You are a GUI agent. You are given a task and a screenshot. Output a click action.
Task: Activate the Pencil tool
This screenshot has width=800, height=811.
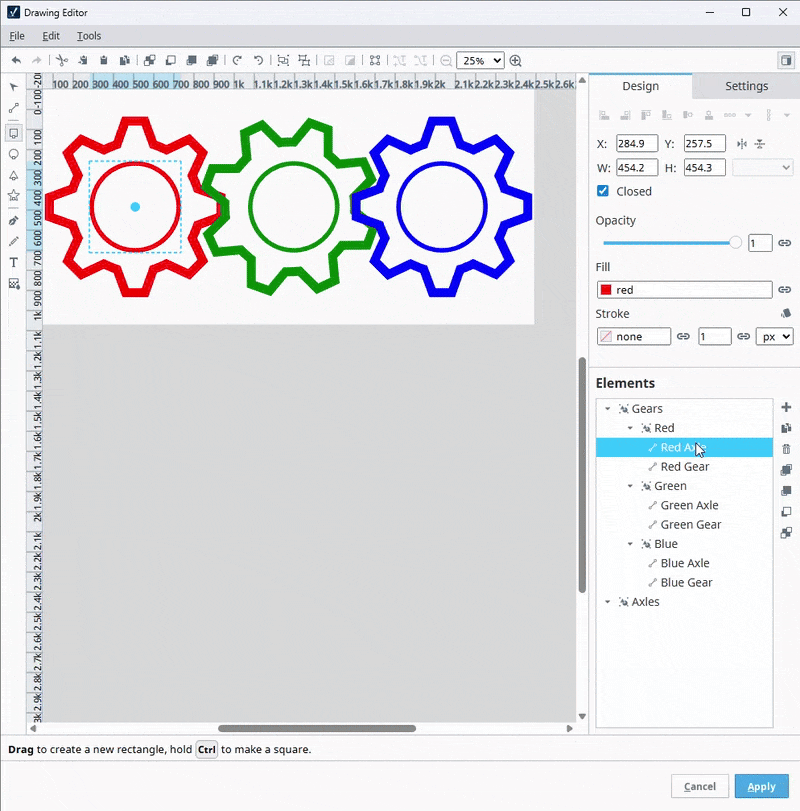[x=14, y=241]
